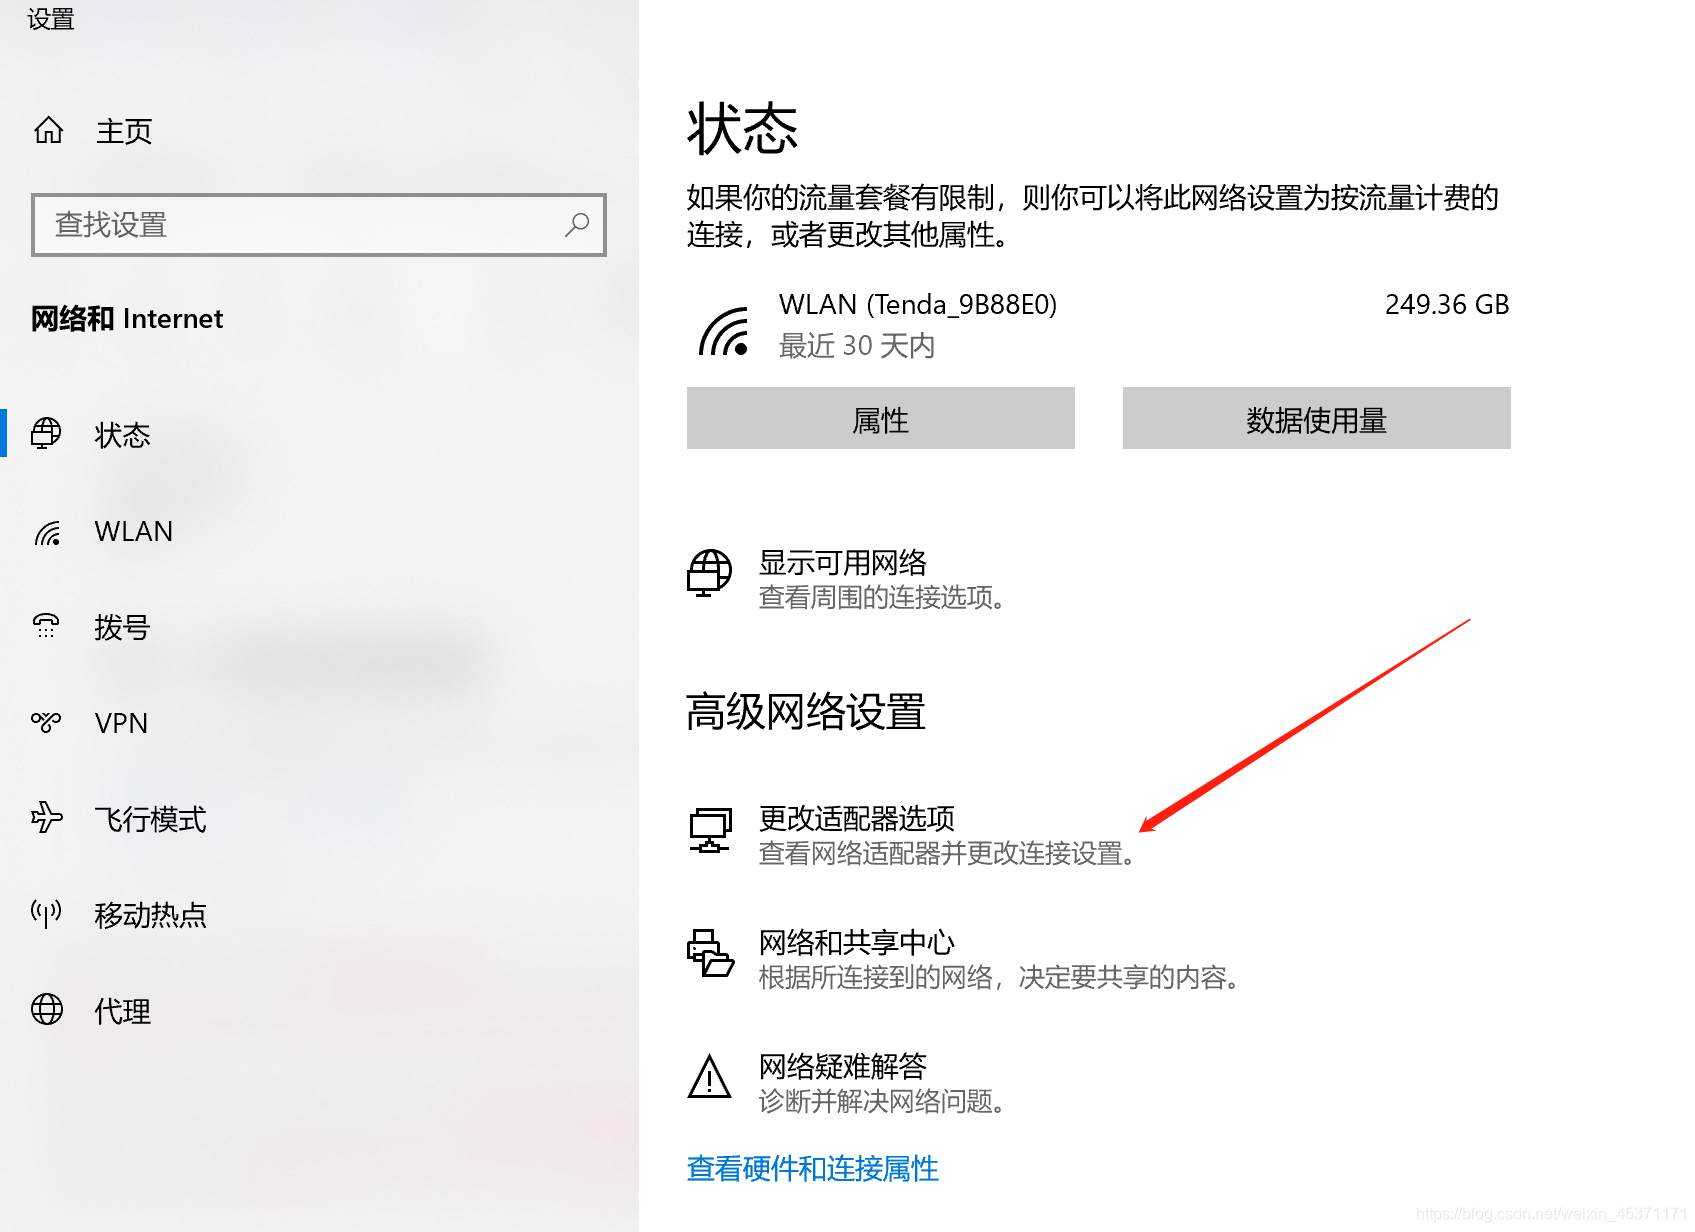
Task: Click the 查看硬件和连接属性 link
Action: click(813, 1168)
